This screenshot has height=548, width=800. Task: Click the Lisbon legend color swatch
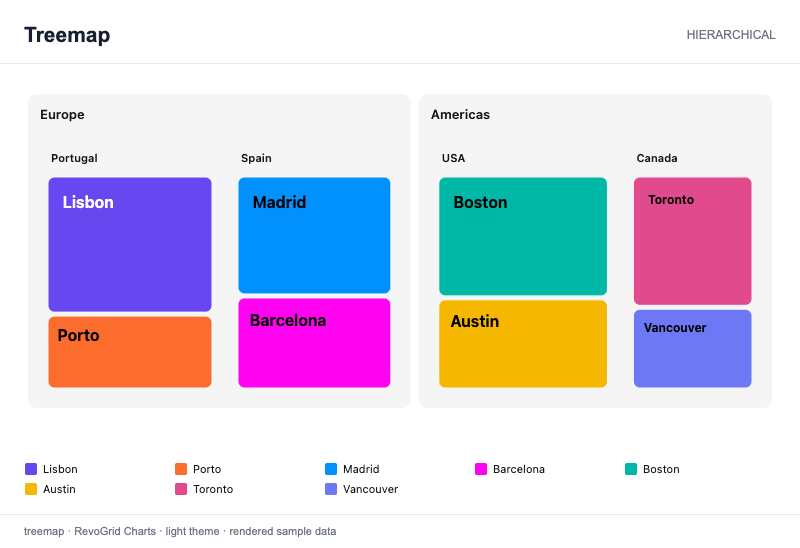(x=31, y=469)
